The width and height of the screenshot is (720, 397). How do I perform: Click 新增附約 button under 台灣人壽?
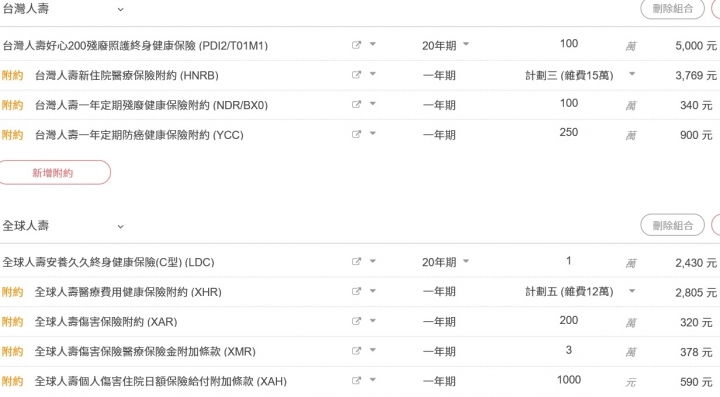53,173
